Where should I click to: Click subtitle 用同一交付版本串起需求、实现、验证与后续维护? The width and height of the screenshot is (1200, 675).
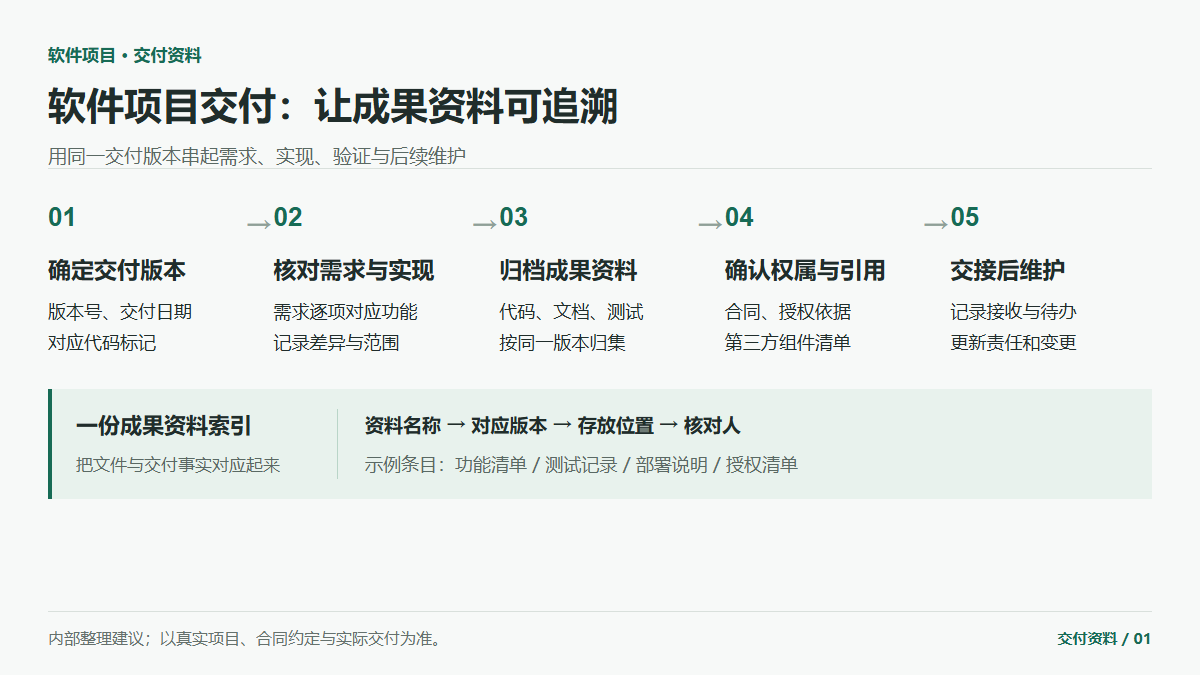pyautogui.click(x=257, y=156)
